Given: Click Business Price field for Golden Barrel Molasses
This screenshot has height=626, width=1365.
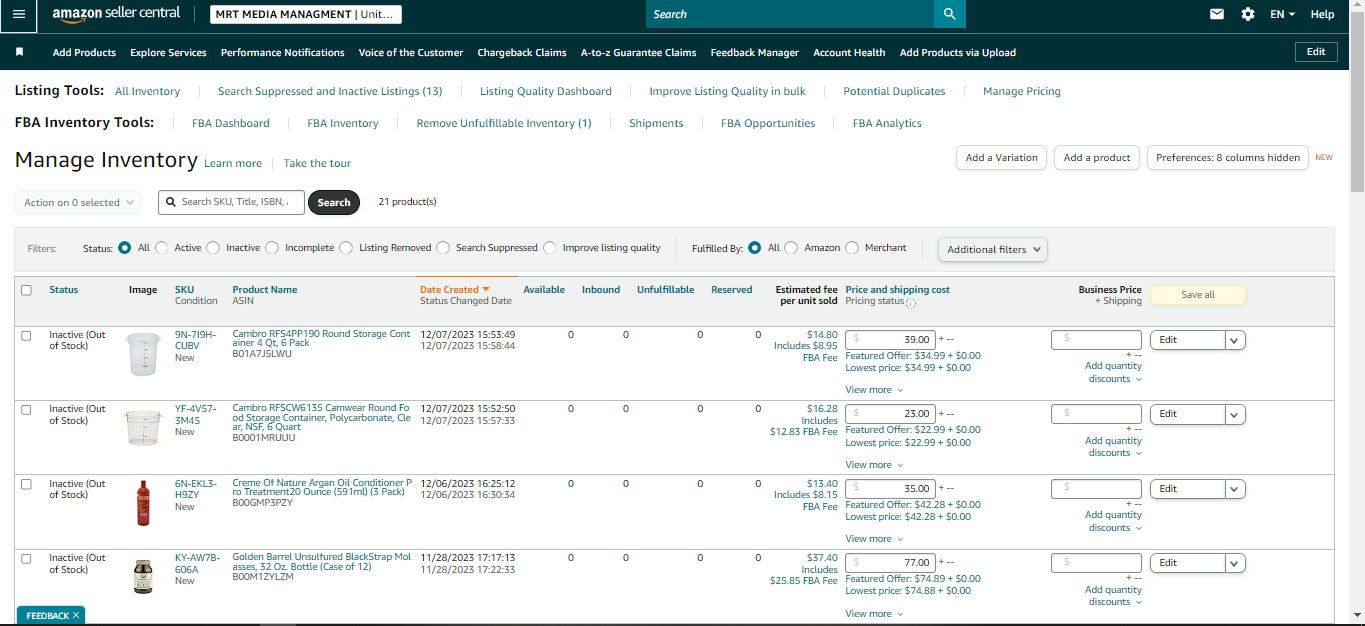Looking at the screenshot, I should click(1096, 563).
